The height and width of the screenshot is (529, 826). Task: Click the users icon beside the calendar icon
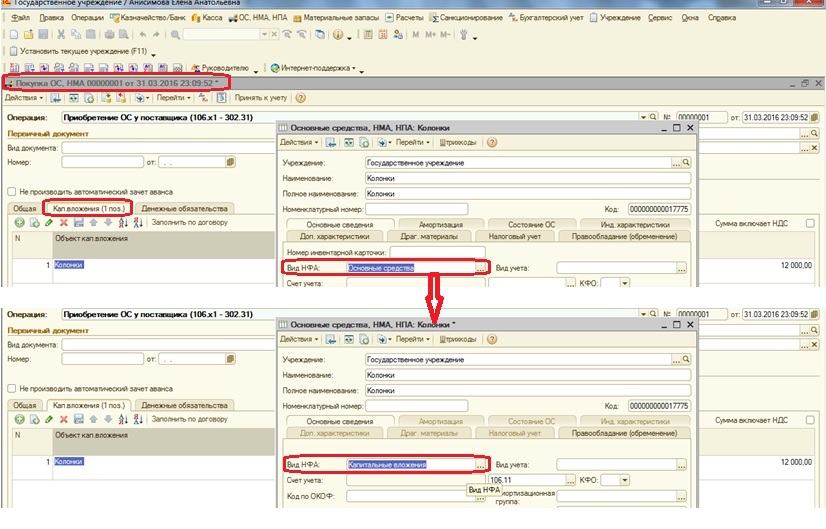(398, 35)
